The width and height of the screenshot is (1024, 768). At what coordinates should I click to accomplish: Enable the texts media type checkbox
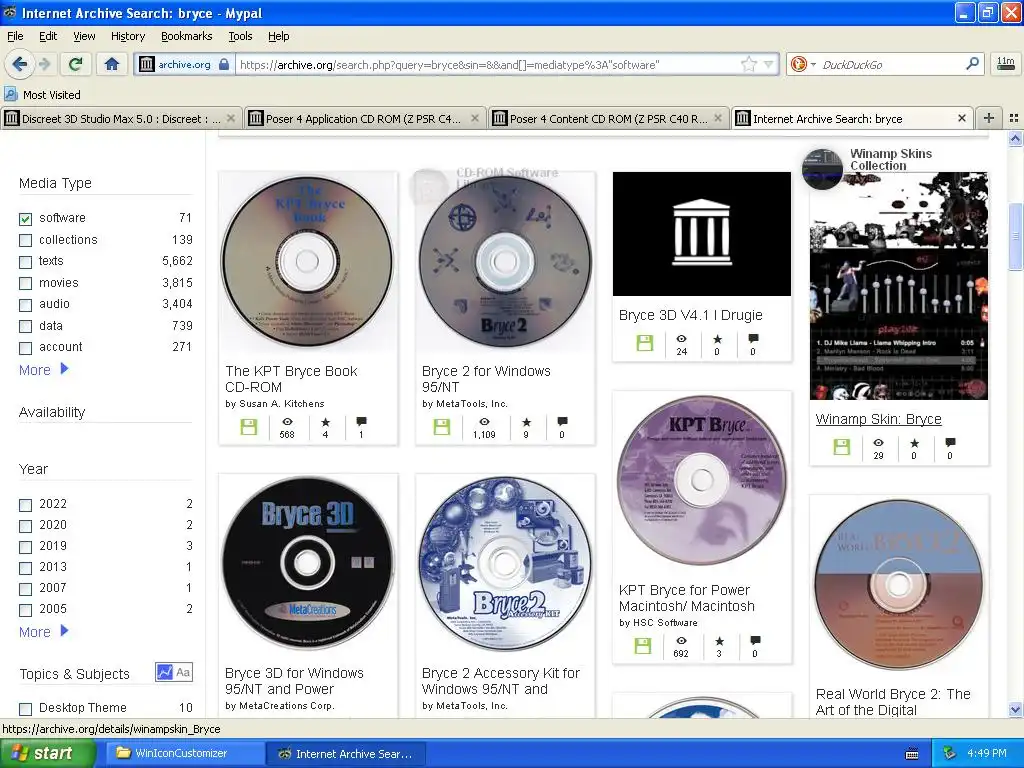click(x=25, y=262)
